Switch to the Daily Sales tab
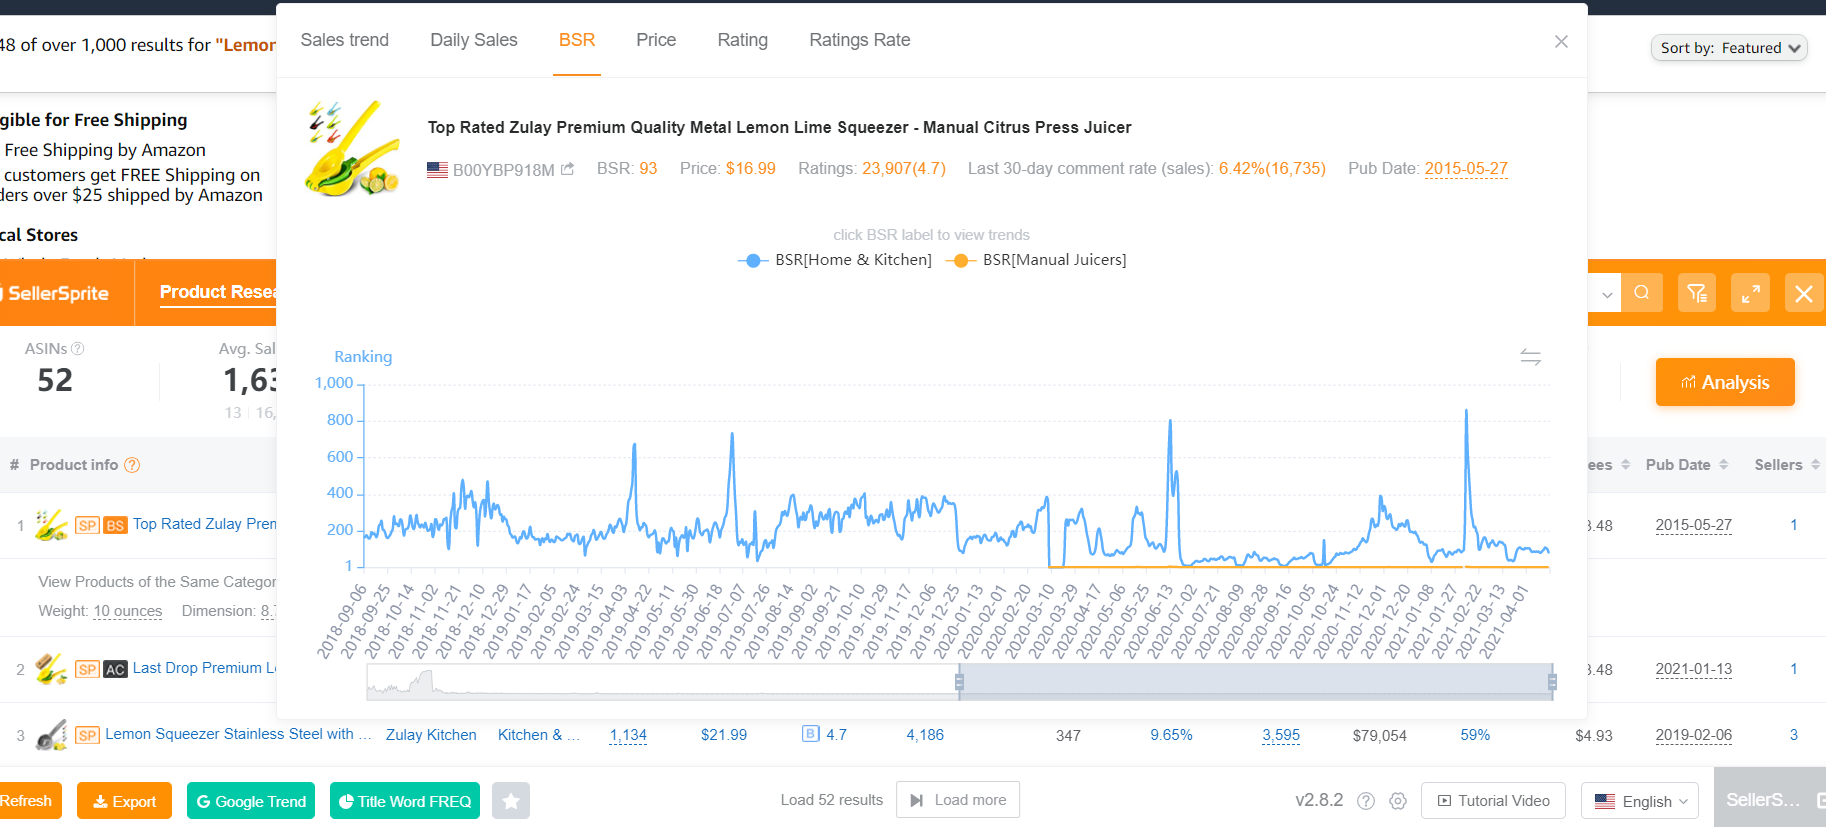Image resolution: width=1826 pixels, height=827 pixels. pyautogui.click(x=473, y=40)
